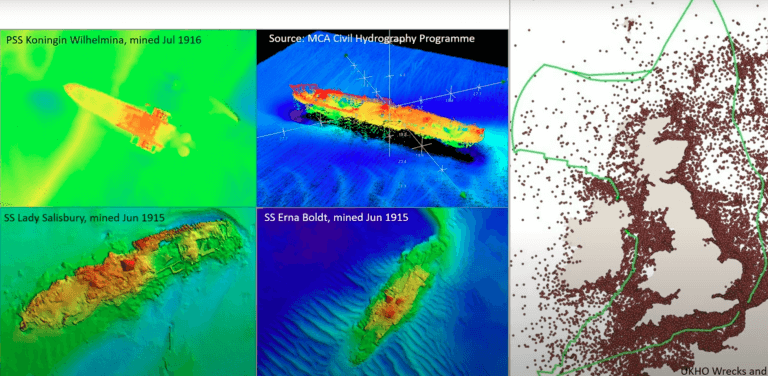Click the SS Erna Boldt caption text
The image size is (768, 376).
pyautogui.click(x=336, y=217)
